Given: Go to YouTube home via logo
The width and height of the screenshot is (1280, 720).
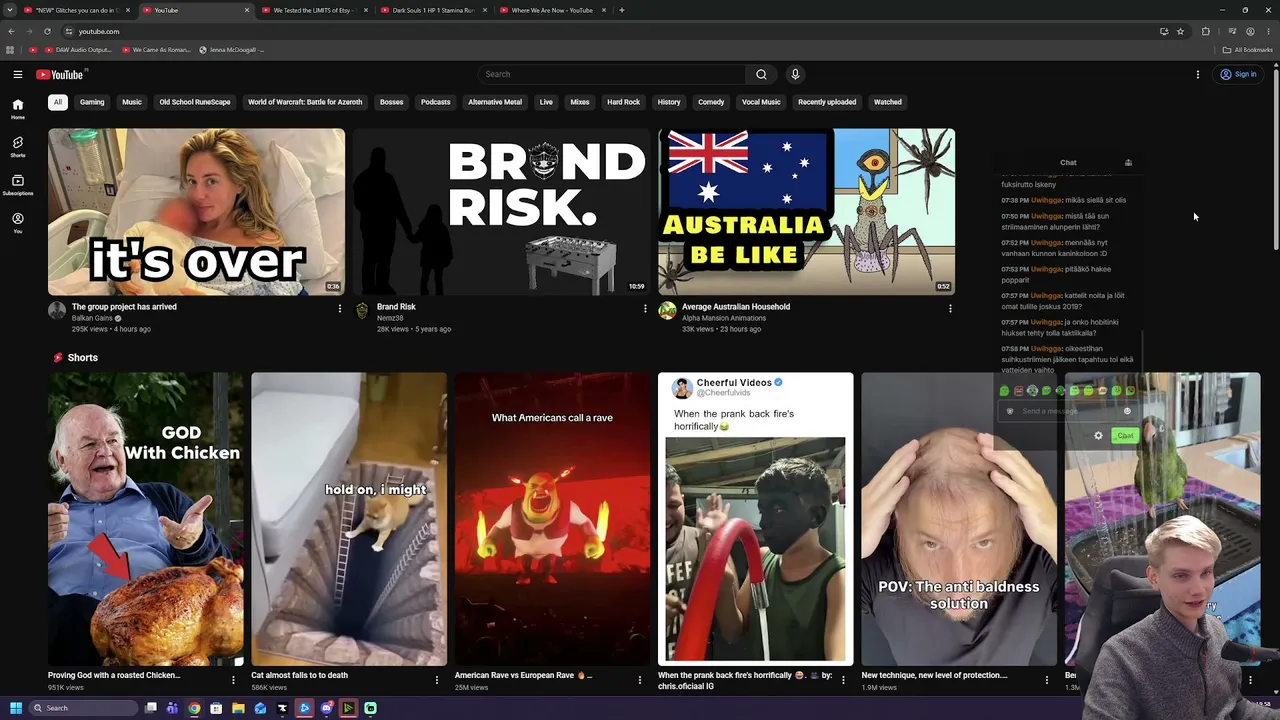Looking at the screenshot, I should pos(62,74).
